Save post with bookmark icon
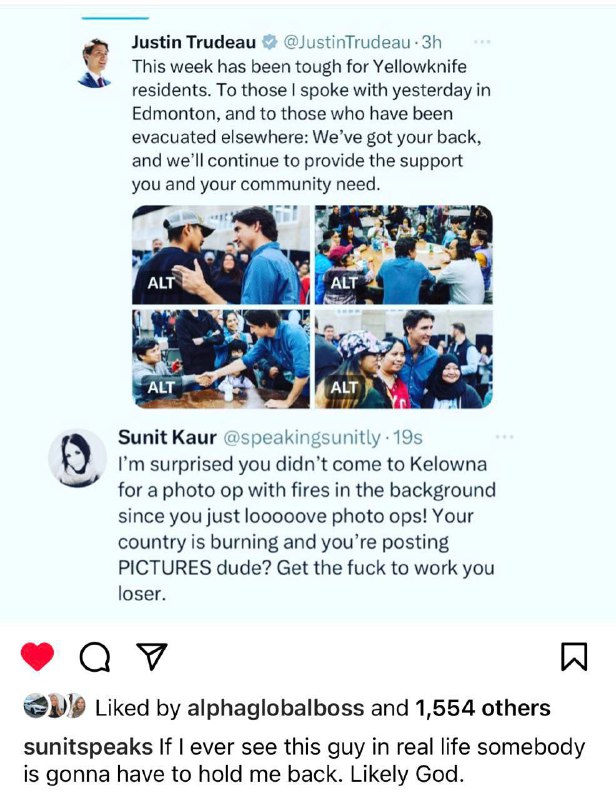 coord(574,656)
